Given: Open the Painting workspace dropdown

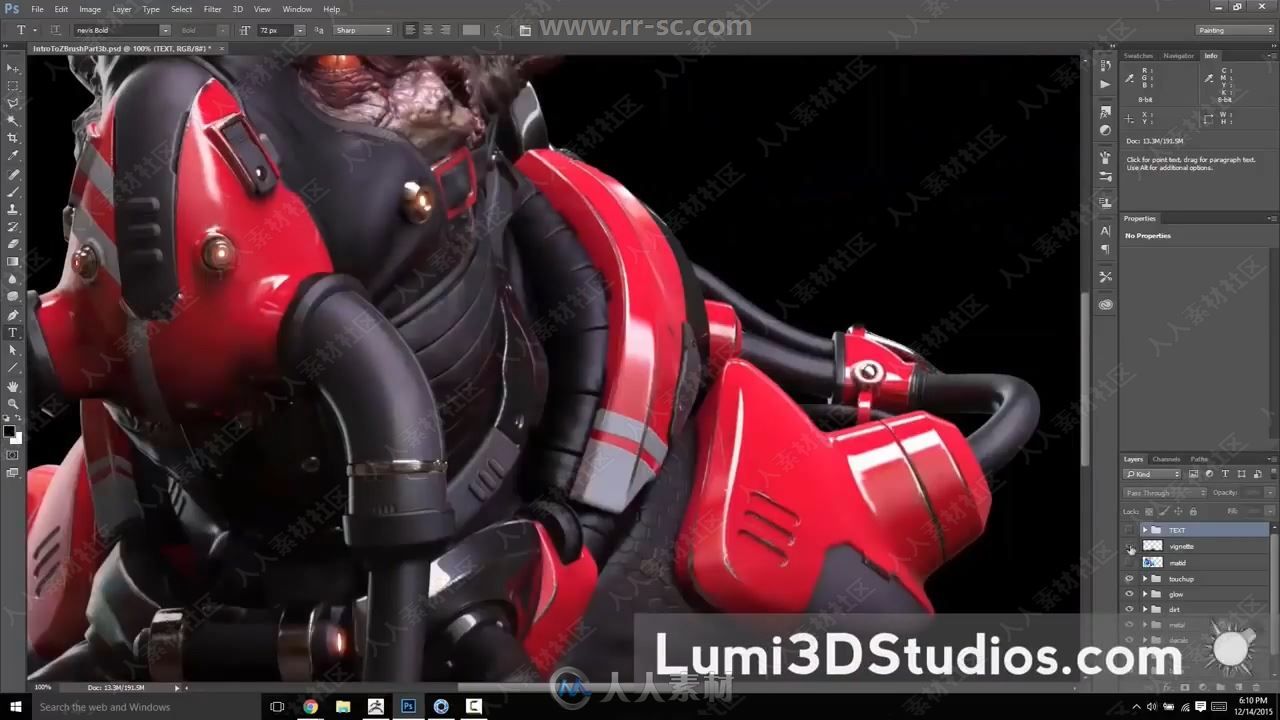Looking at the screenshot, I should [1235, 30].
